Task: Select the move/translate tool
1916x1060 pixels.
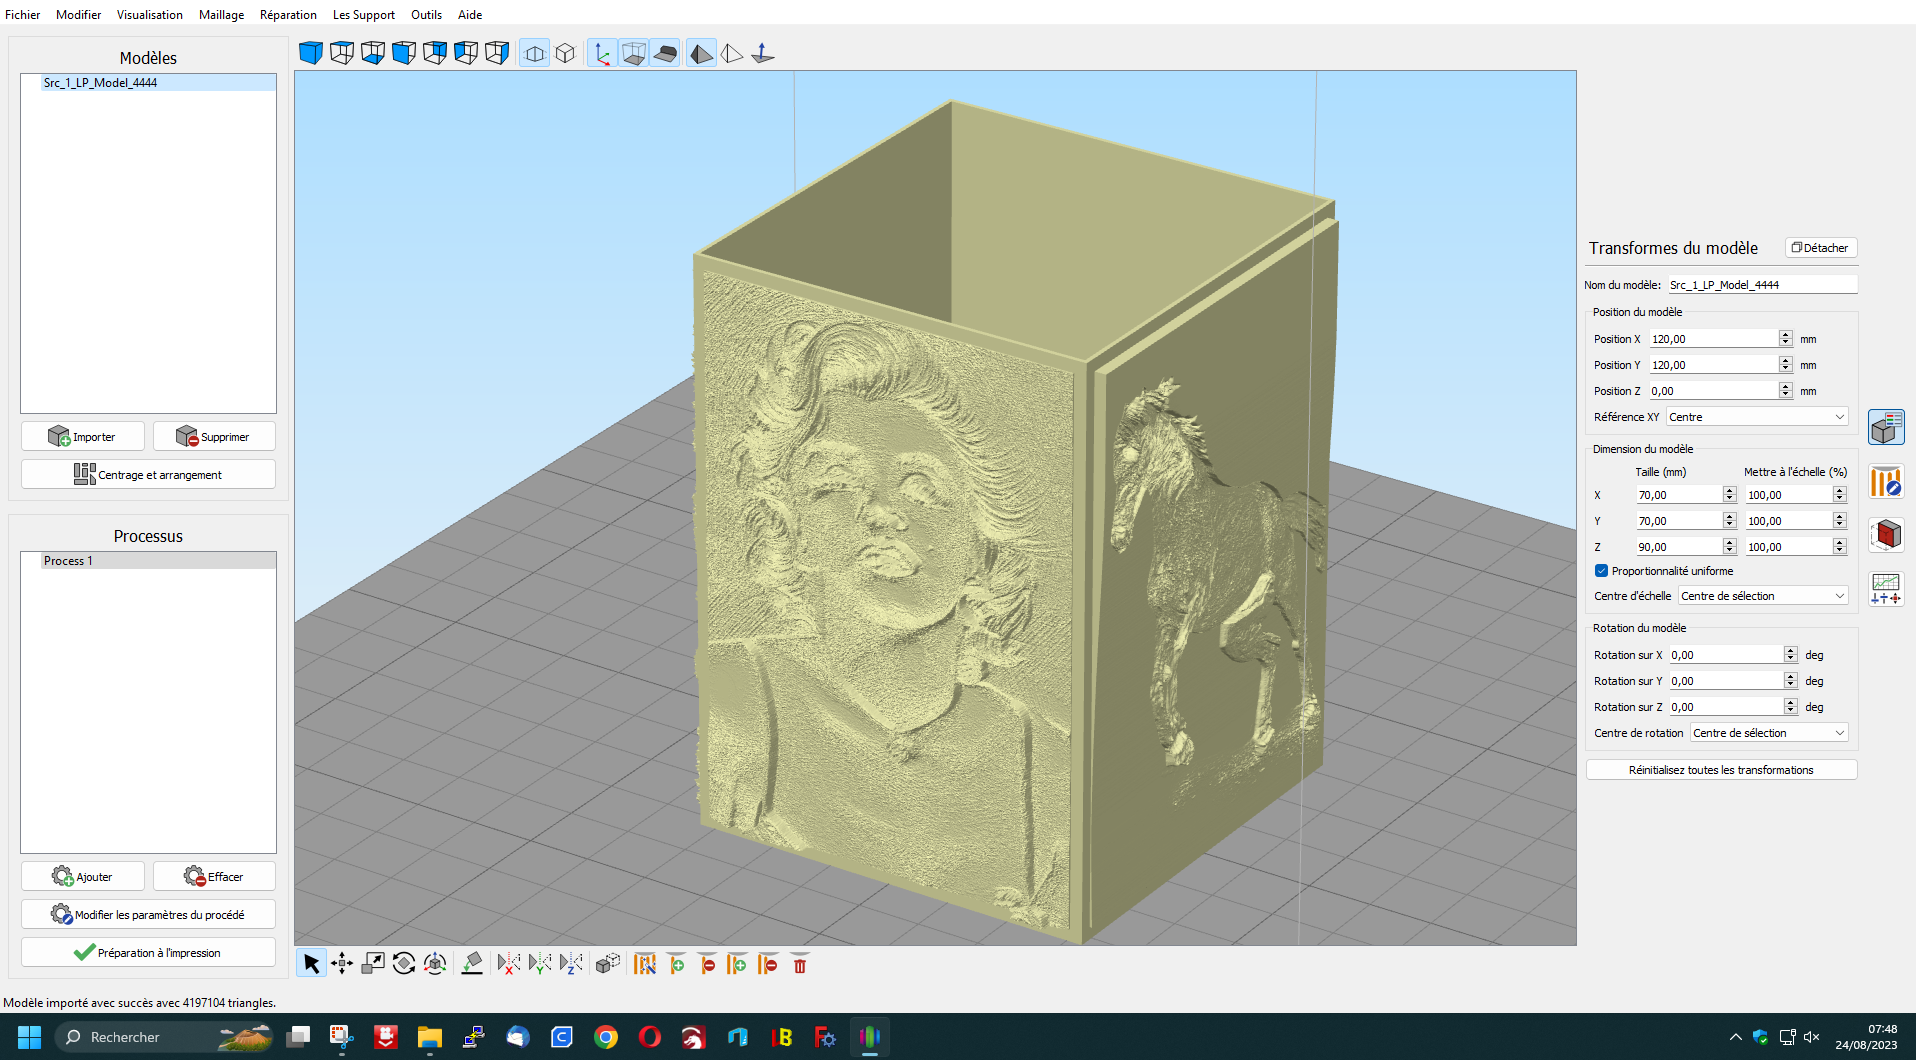Action: coord(342,964)
